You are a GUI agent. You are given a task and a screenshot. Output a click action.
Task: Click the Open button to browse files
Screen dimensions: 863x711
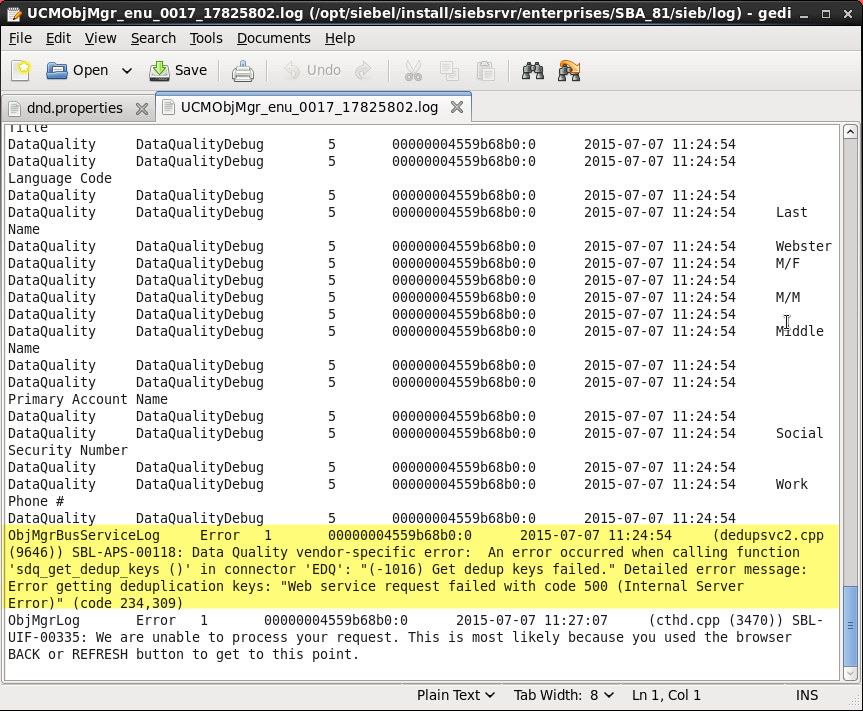80,70
